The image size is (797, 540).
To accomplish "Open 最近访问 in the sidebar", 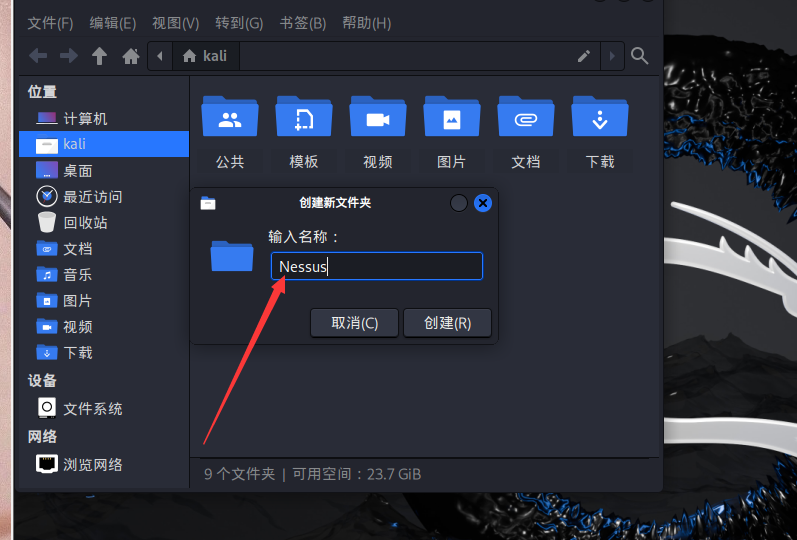I will point(104,196).
